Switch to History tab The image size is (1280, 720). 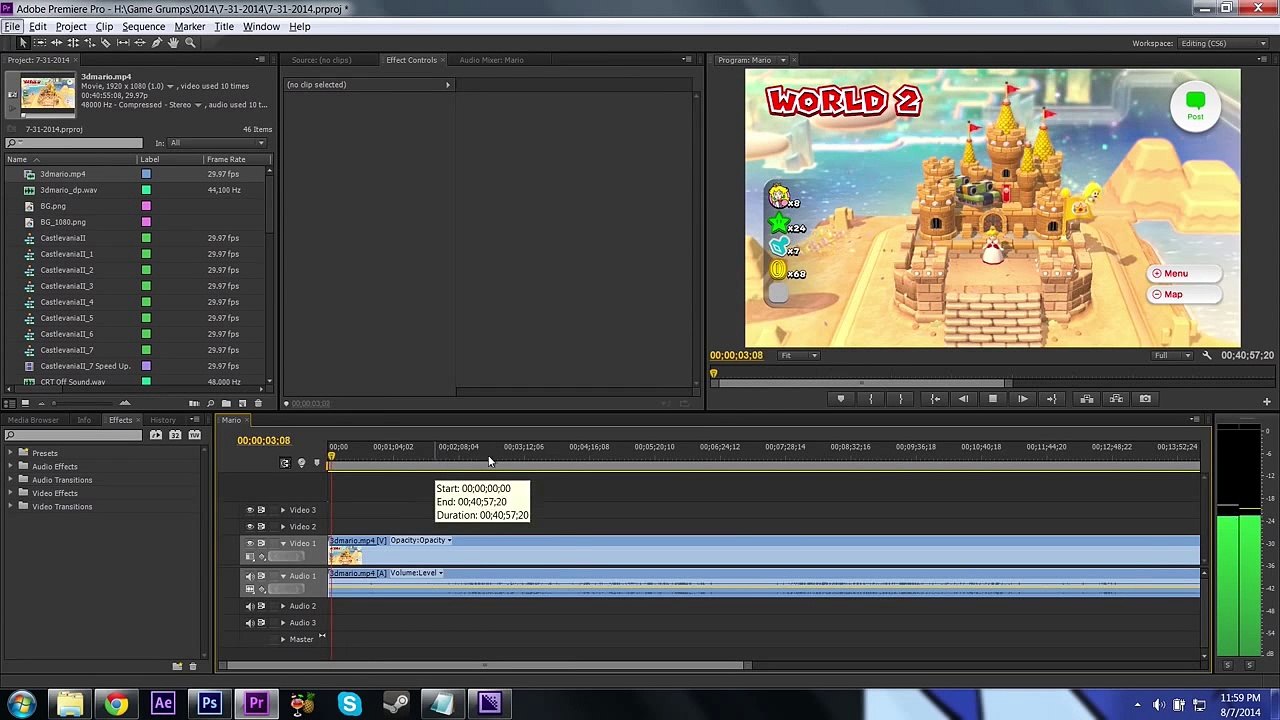(163, 420)
